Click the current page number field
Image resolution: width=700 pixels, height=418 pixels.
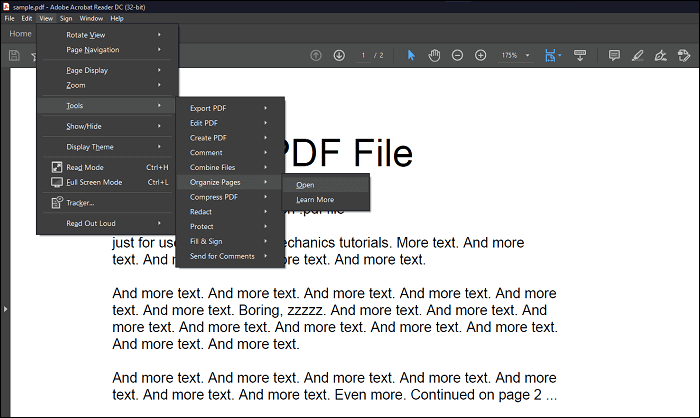pos(364,55)
